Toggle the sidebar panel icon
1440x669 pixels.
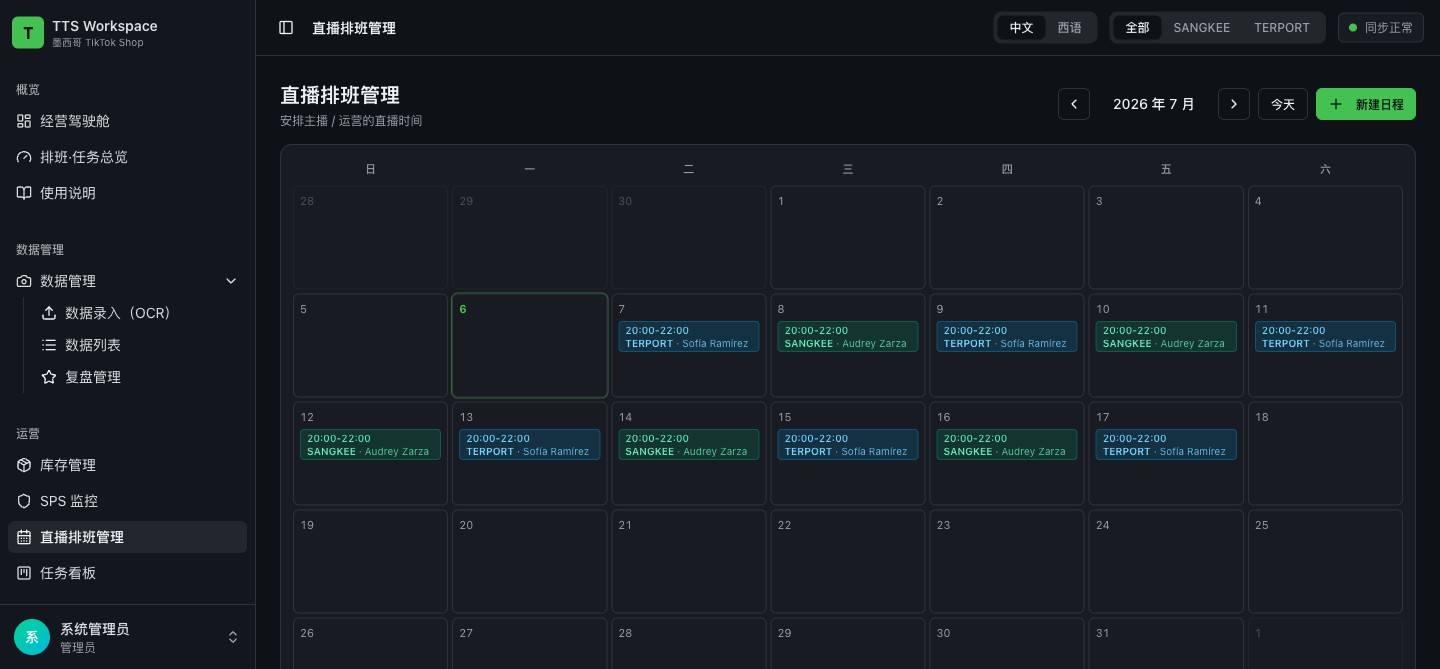(x=286, y=28)
